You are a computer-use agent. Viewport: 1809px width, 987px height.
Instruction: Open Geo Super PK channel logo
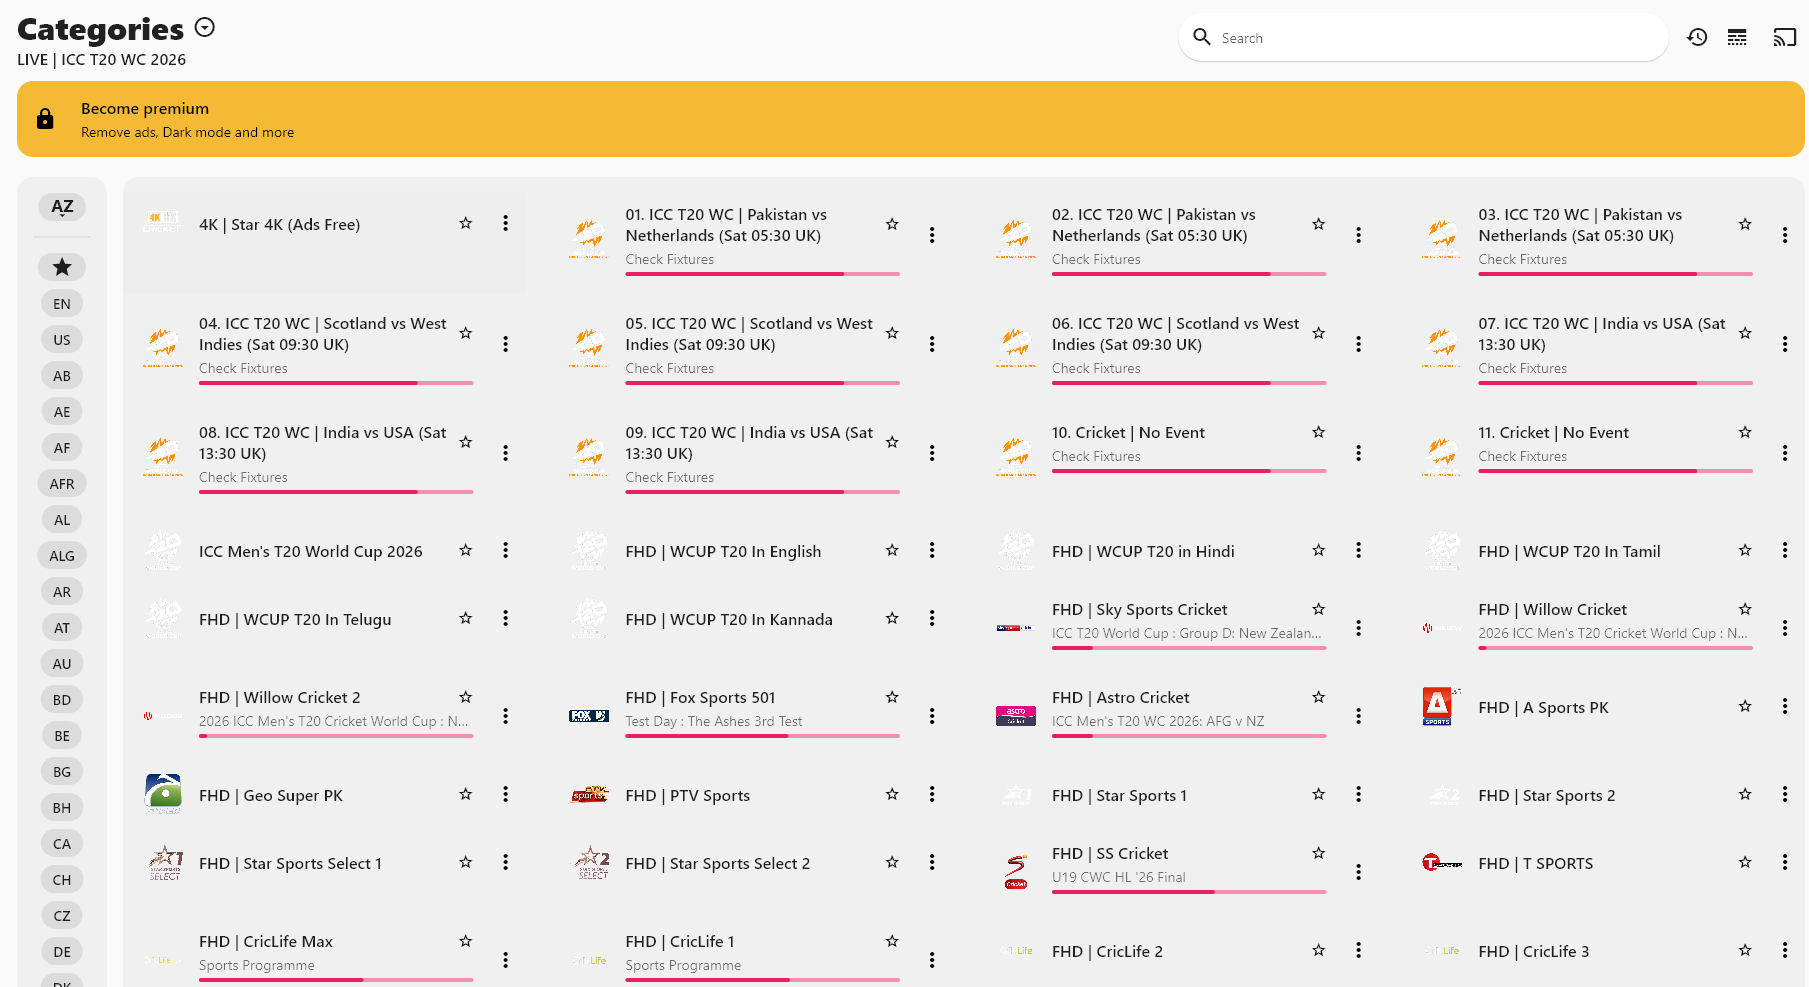pyautogui.click(x=163, y=795)
